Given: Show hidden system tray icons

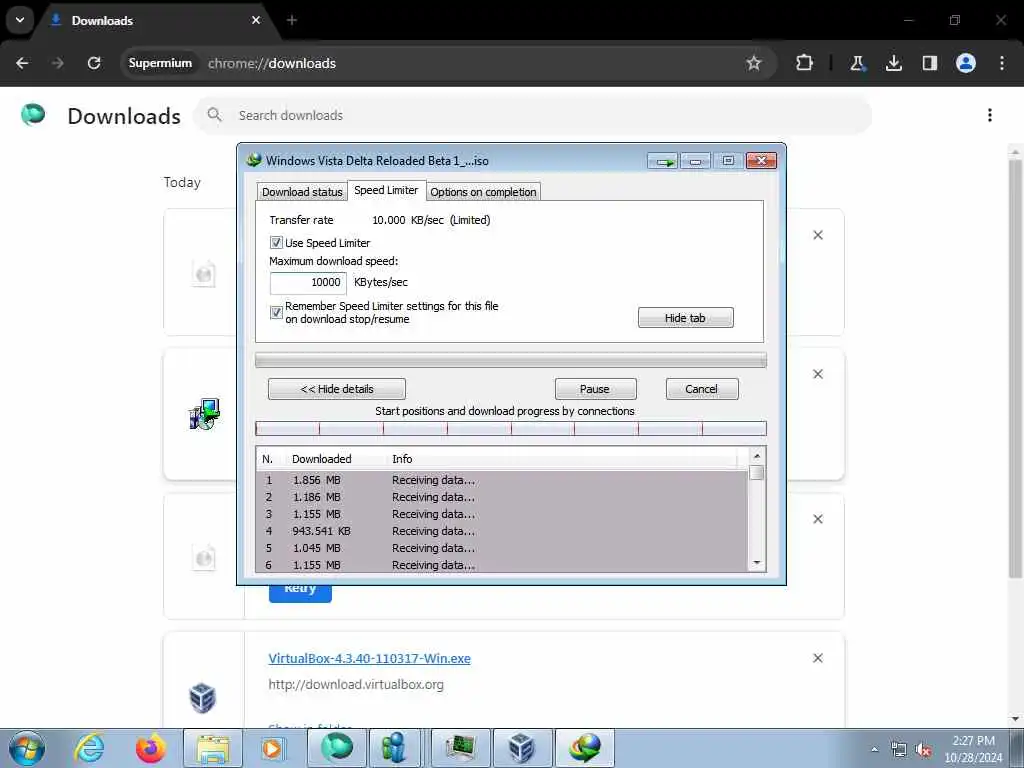Looking at the screenshot, I should pos(875,749).
